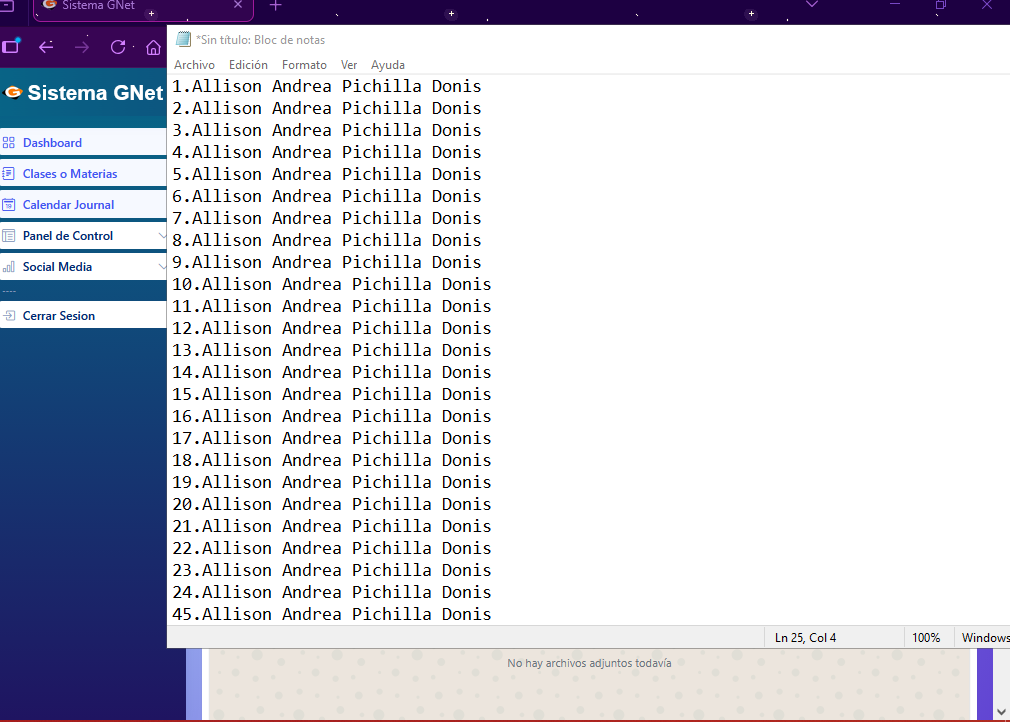Open the Edición menu

coord(248,65)
